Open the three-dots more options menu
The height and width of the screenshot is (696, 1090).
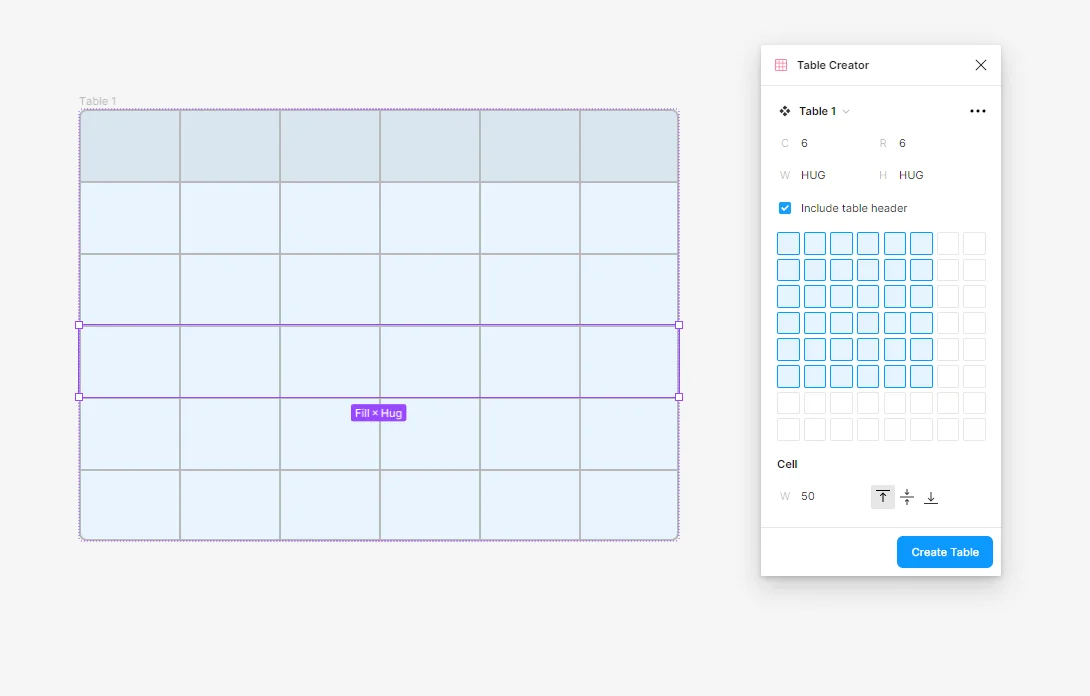(x=978, y=111)
